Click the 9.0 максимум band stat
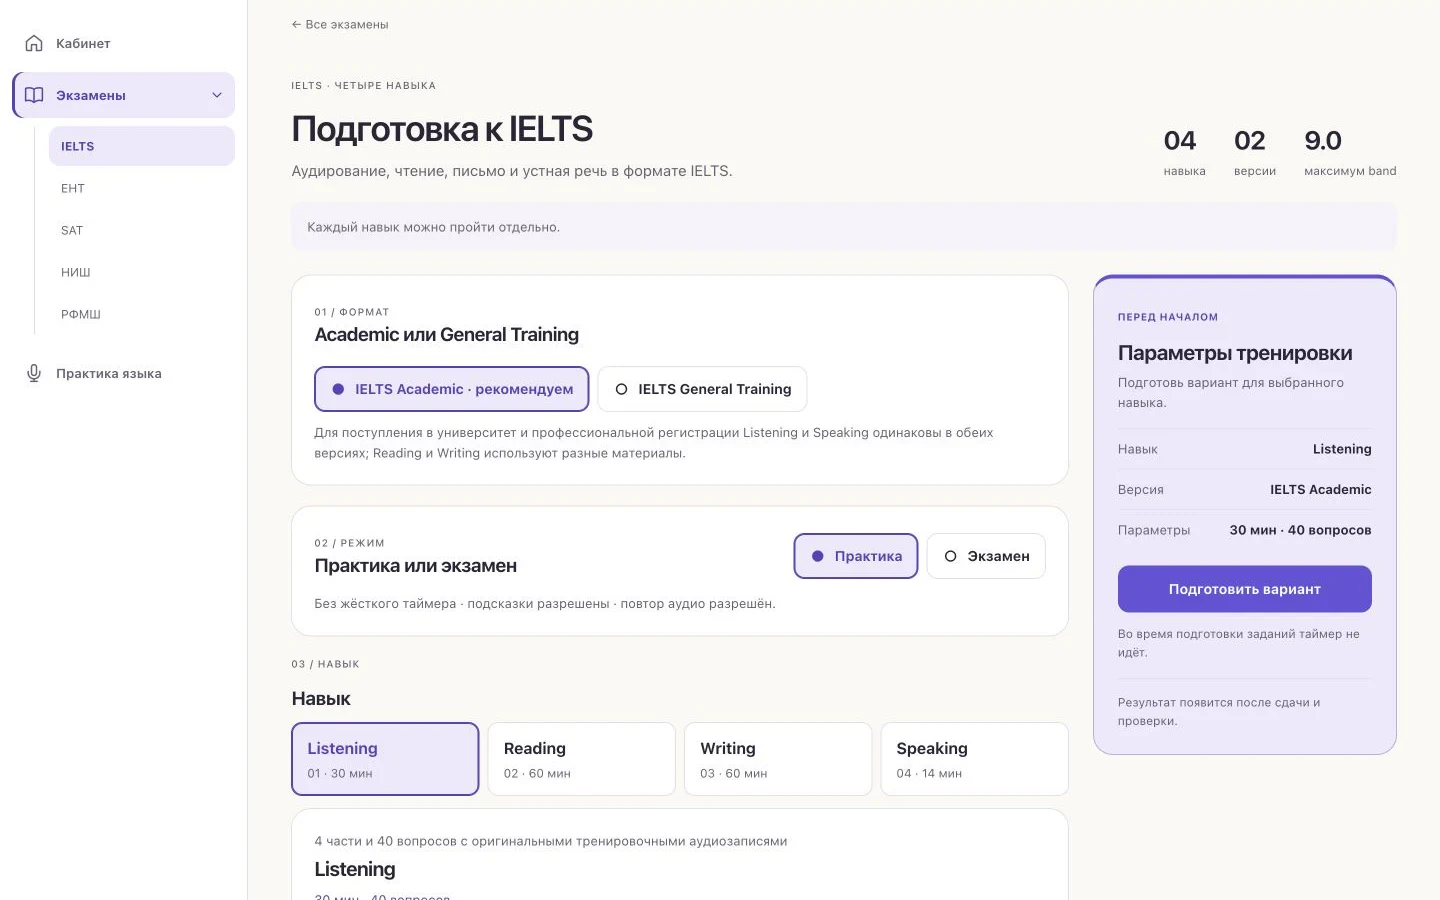Image resolution: width=1440 pixels, height=900 pixels. click(1350, 153)
